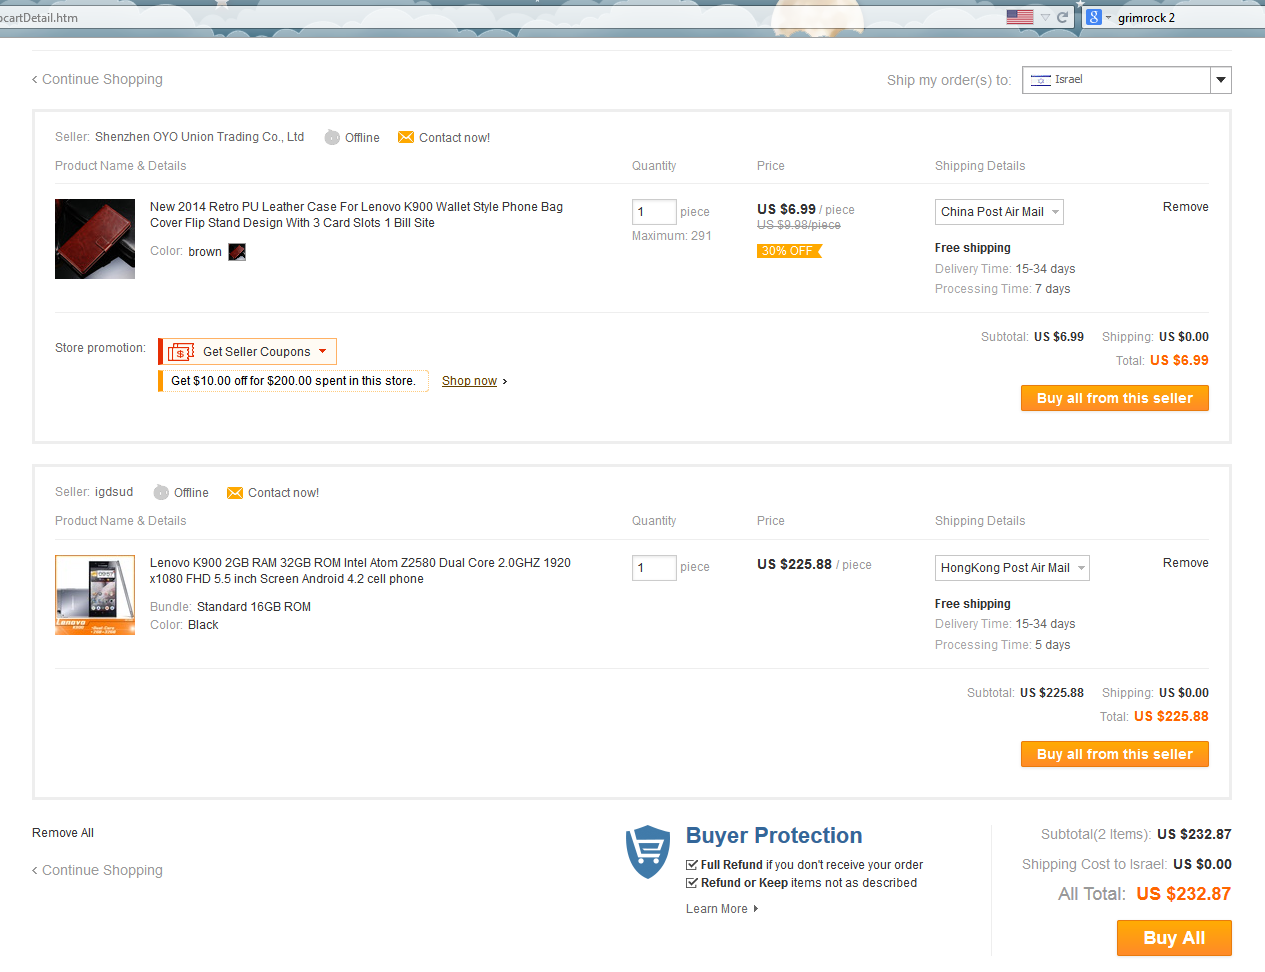Click quantity field for Lenovo K900 phone
1265x972 pixels.
tap(654, 568)
